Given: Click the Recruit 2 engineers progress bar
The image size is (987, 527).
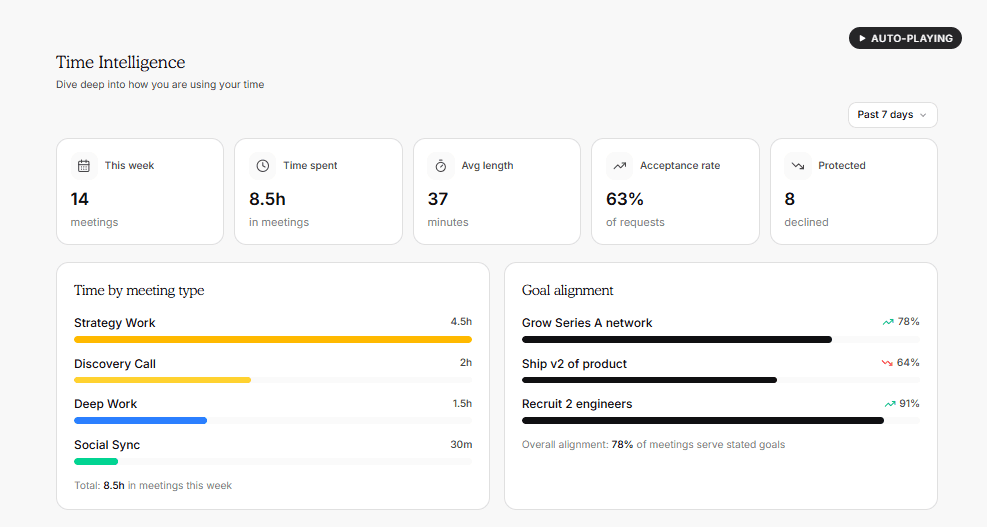Looking at the screenshot, I should (x=720, y=421).
